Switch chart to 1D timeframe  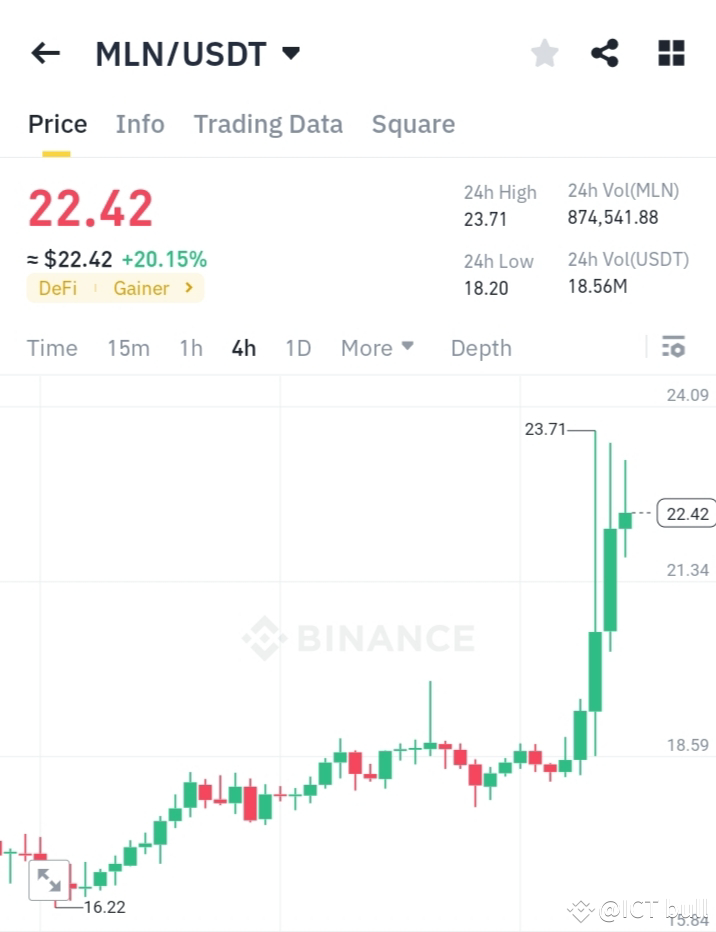coord(297,348)
